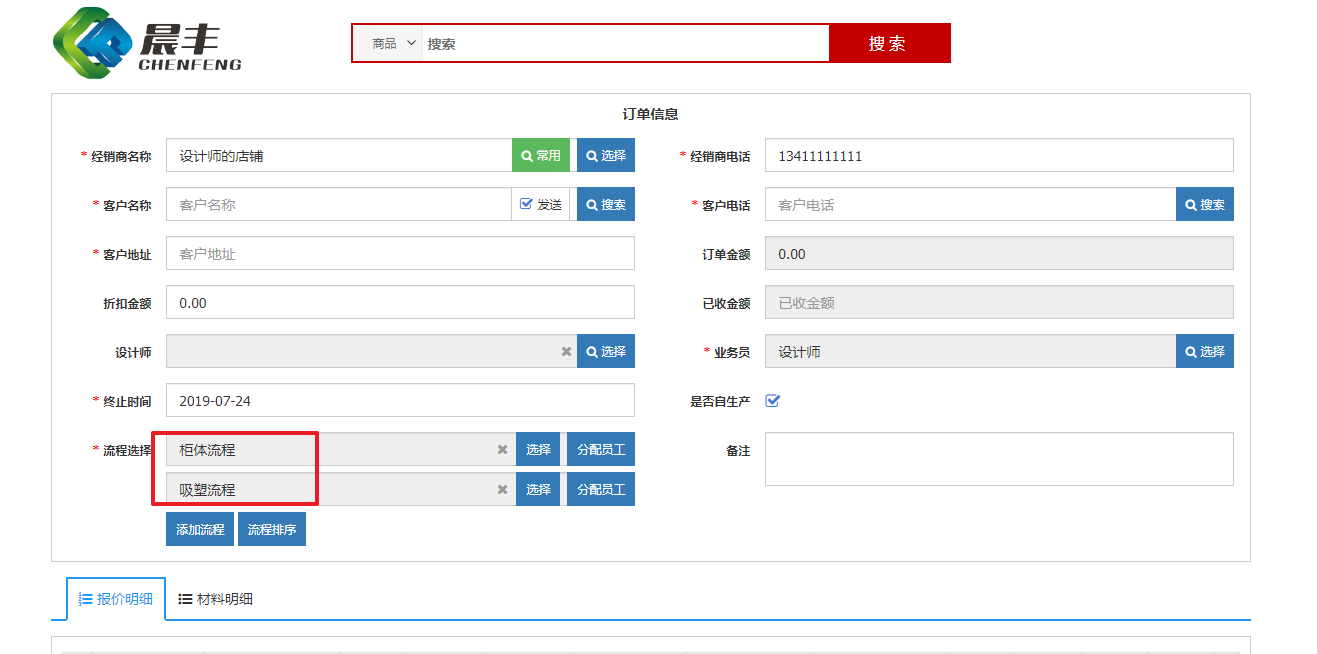This screenshot has width=1317, height=654.
Task: Select the 报价明细 tab
Action: click(116, 599)
